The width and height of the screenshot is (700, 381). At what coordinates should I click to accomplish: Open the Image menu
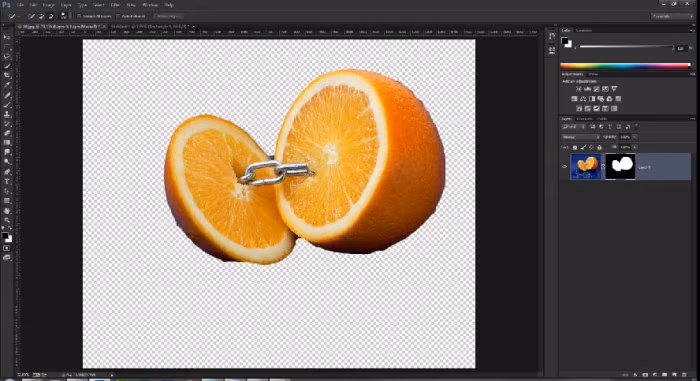point(49,5)
